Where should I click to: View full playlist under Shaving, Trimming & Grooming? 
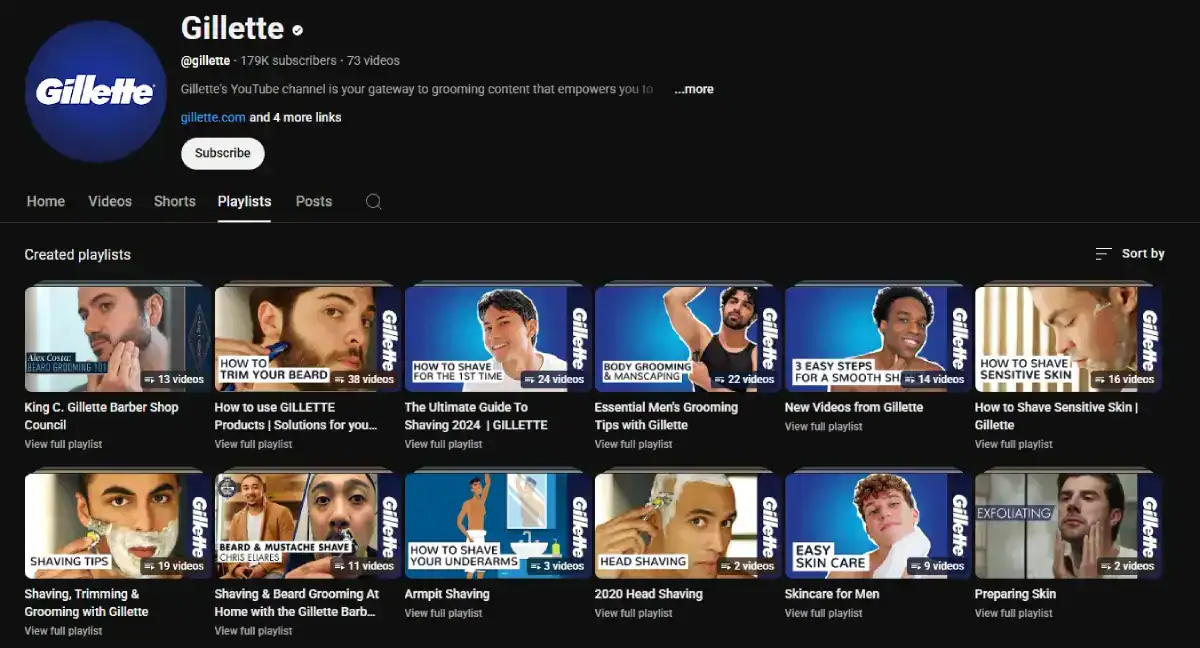pyautogui.click(x=64, y=631)
